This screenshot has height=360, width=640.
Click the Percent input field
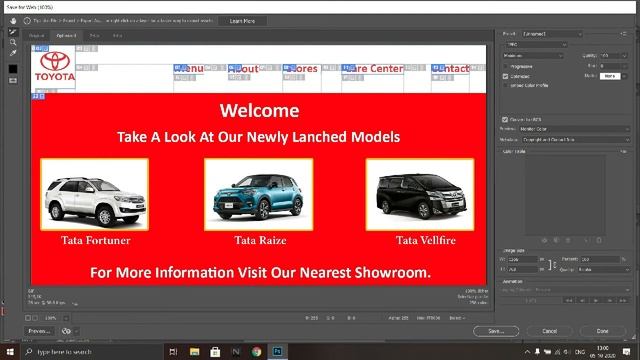pyautogui.click(x=600, y=259)
